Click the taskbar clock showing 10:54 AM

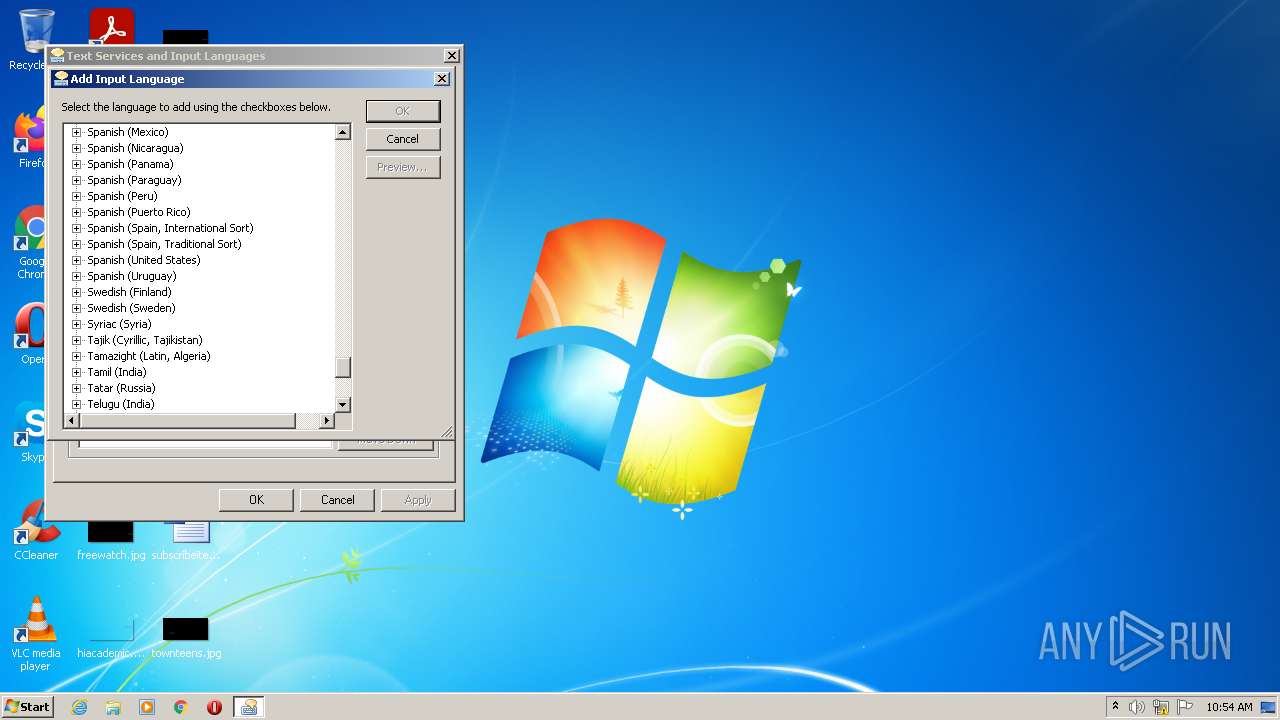click(1229, 707)
